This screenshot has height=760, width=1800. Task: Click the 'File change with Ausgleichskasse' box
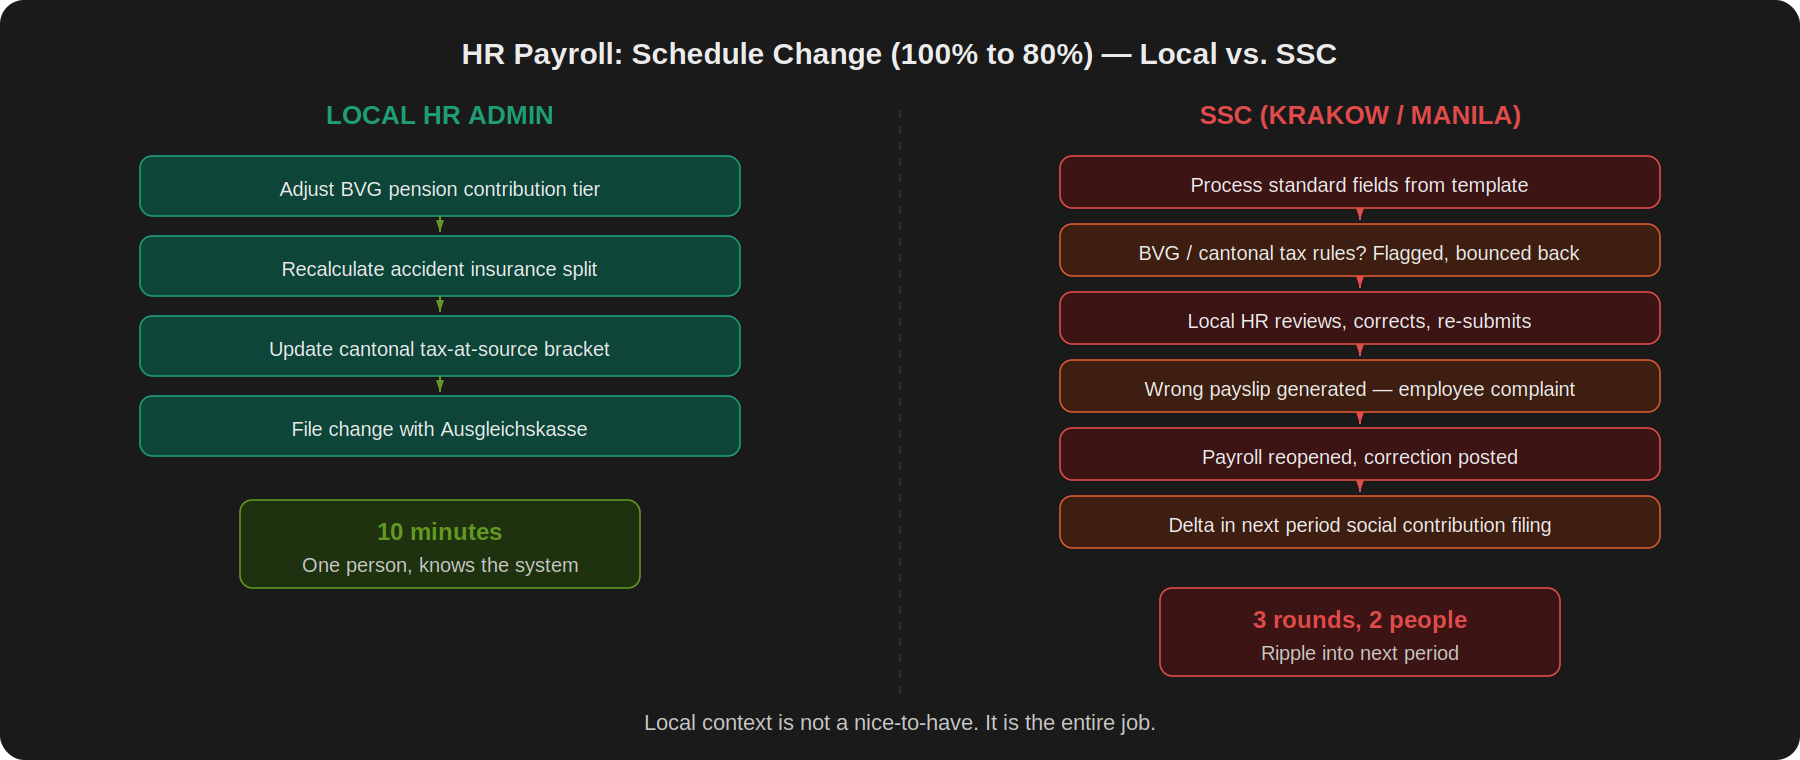pyautogui.click(x=440, y=426)
